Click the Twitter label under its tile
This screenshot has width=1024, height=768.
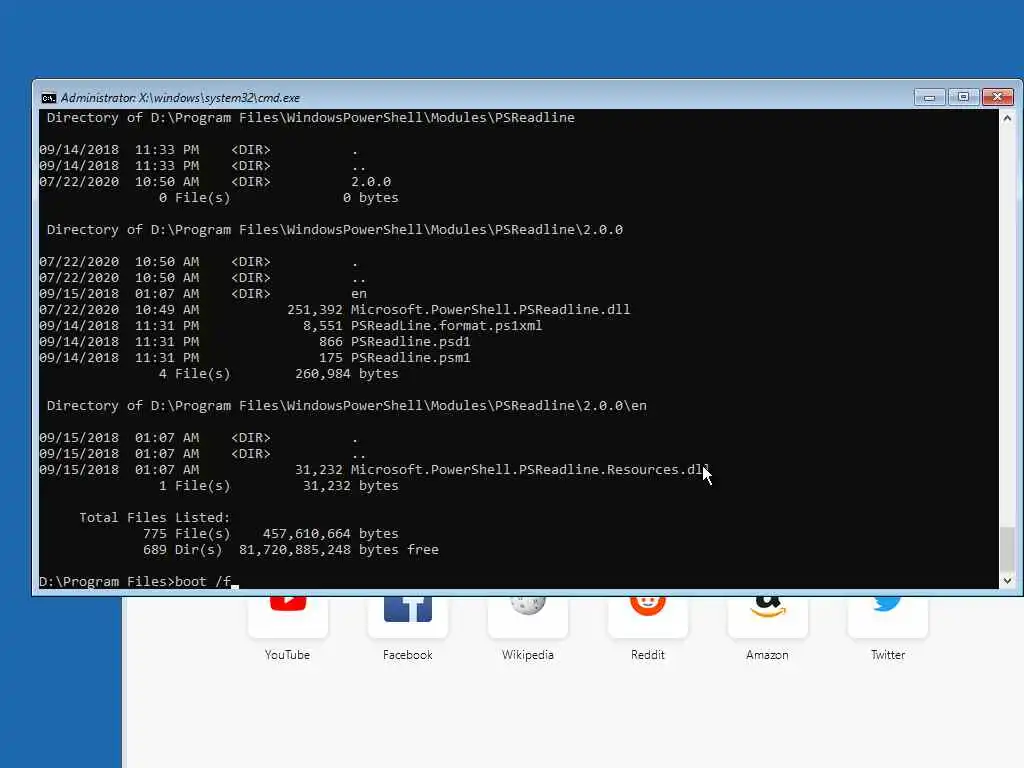(888, 655)
